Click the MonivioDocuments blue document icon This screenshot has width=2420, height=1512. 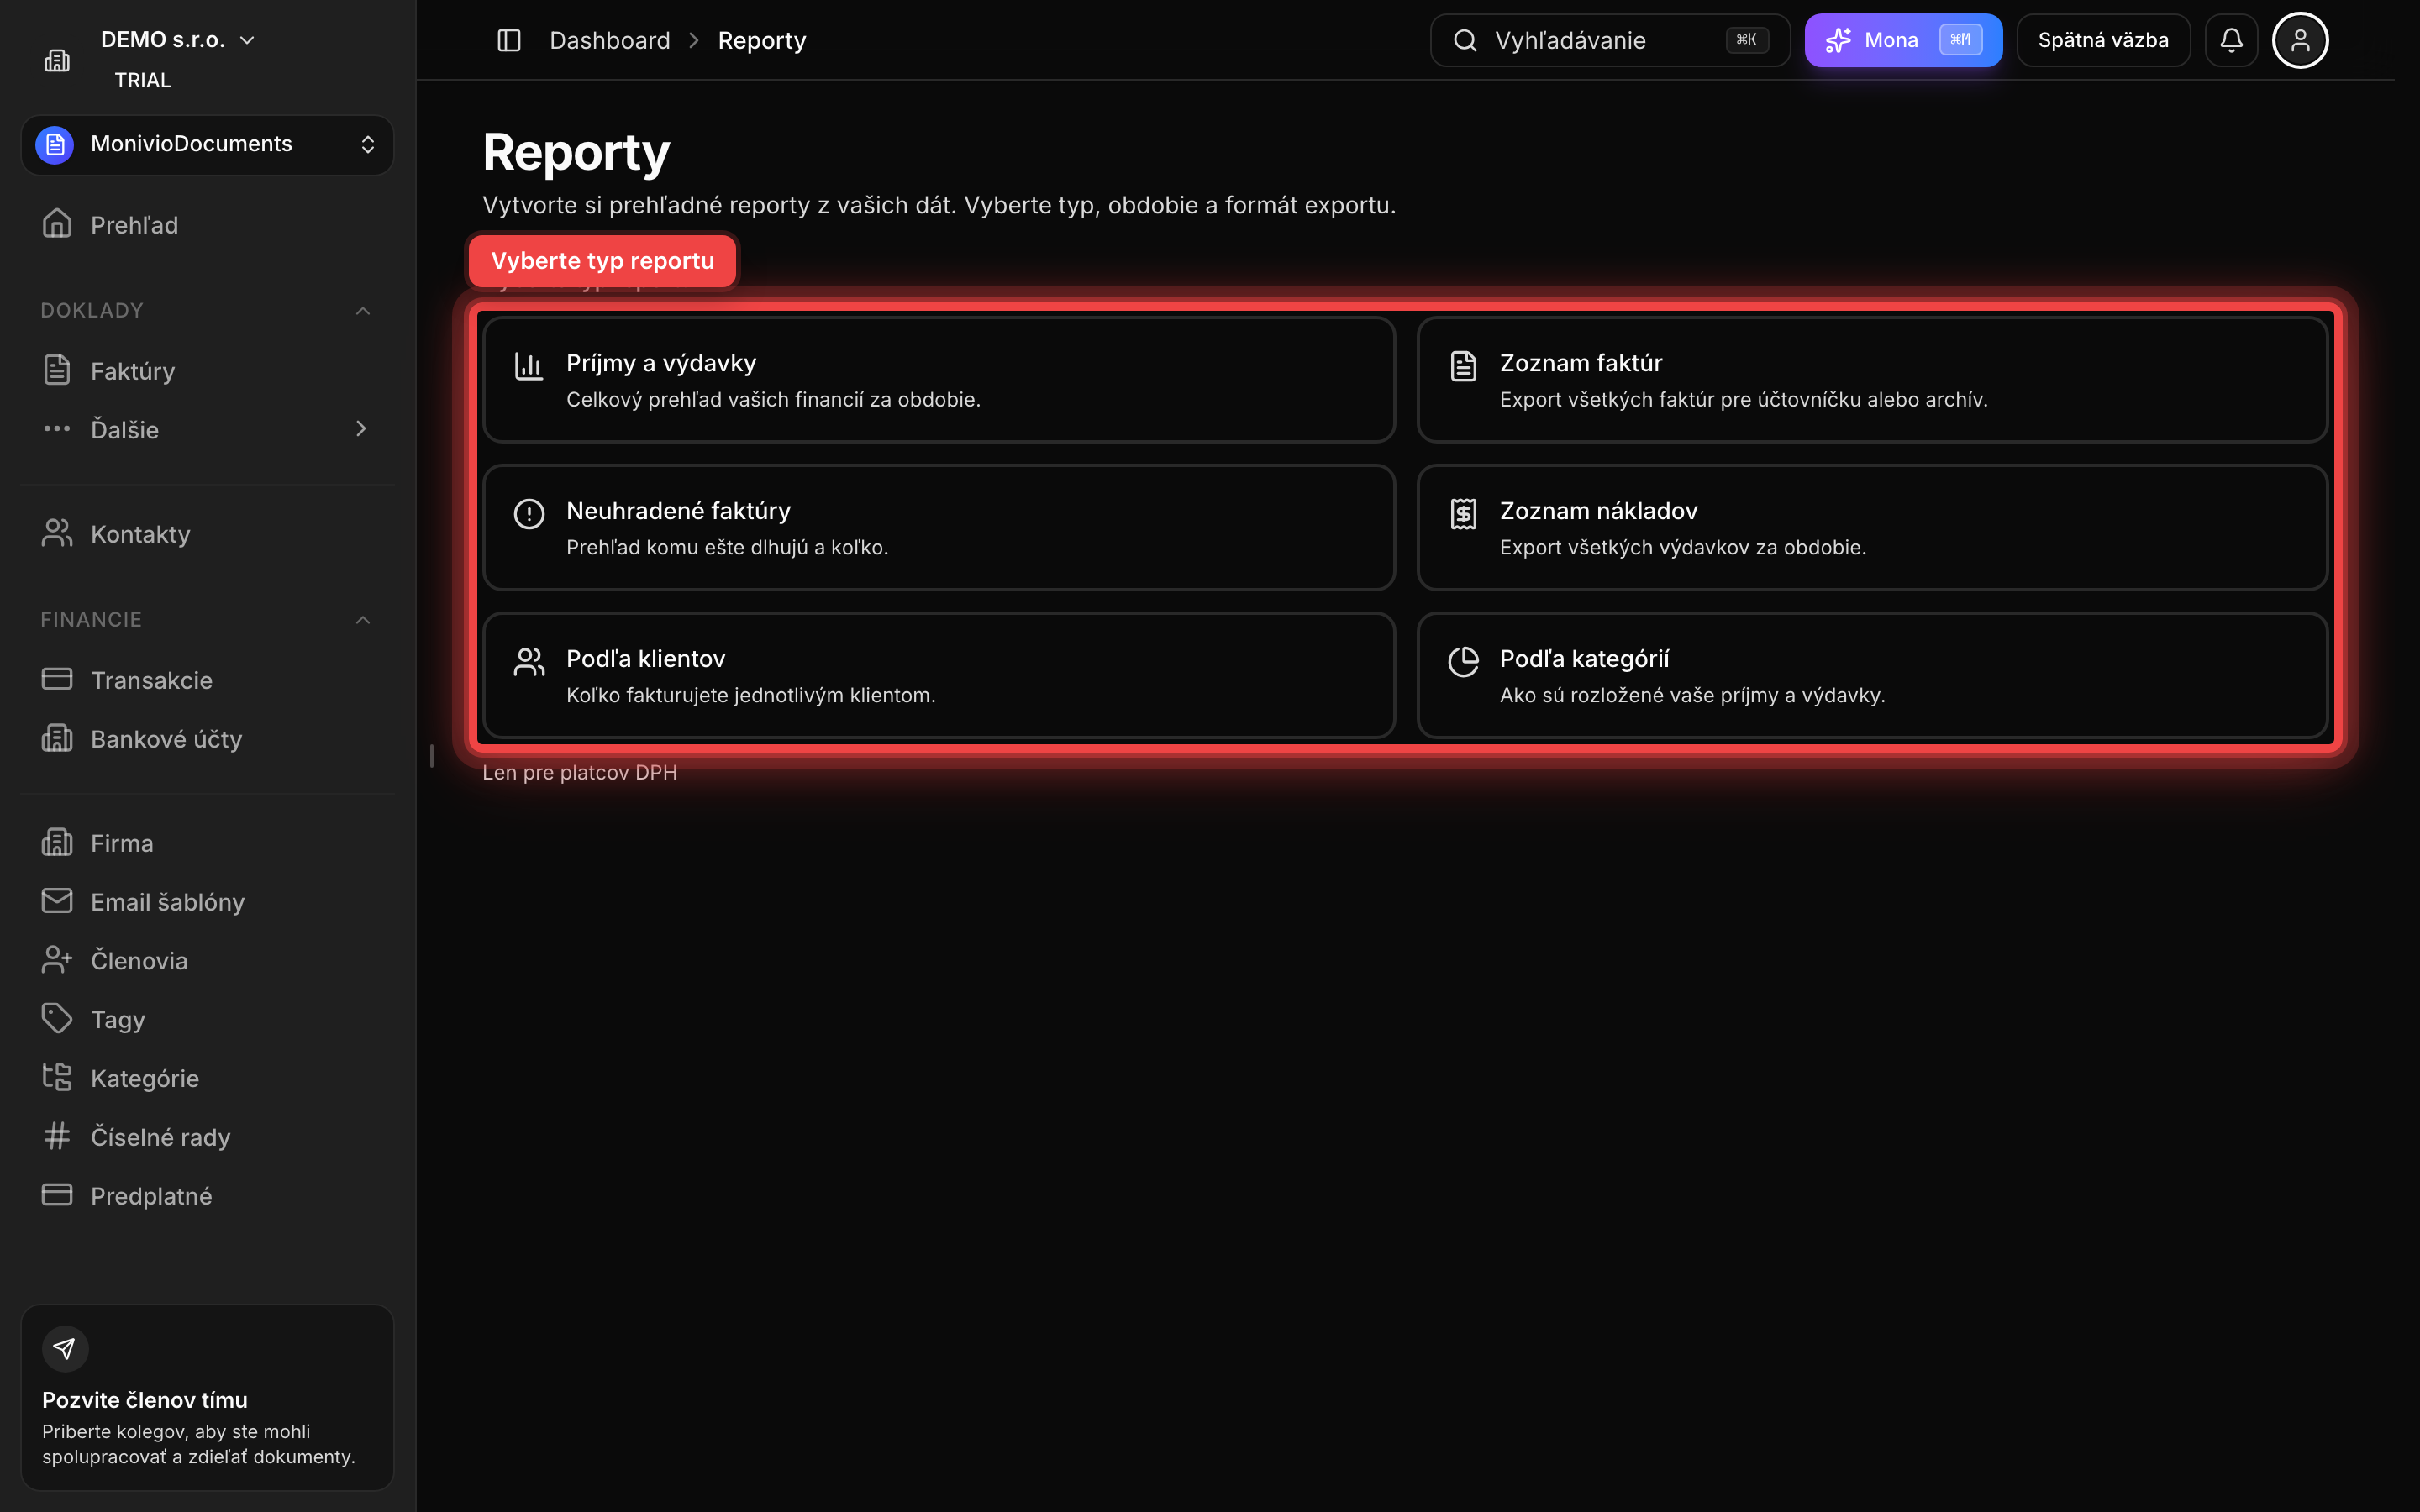point(55,145)
